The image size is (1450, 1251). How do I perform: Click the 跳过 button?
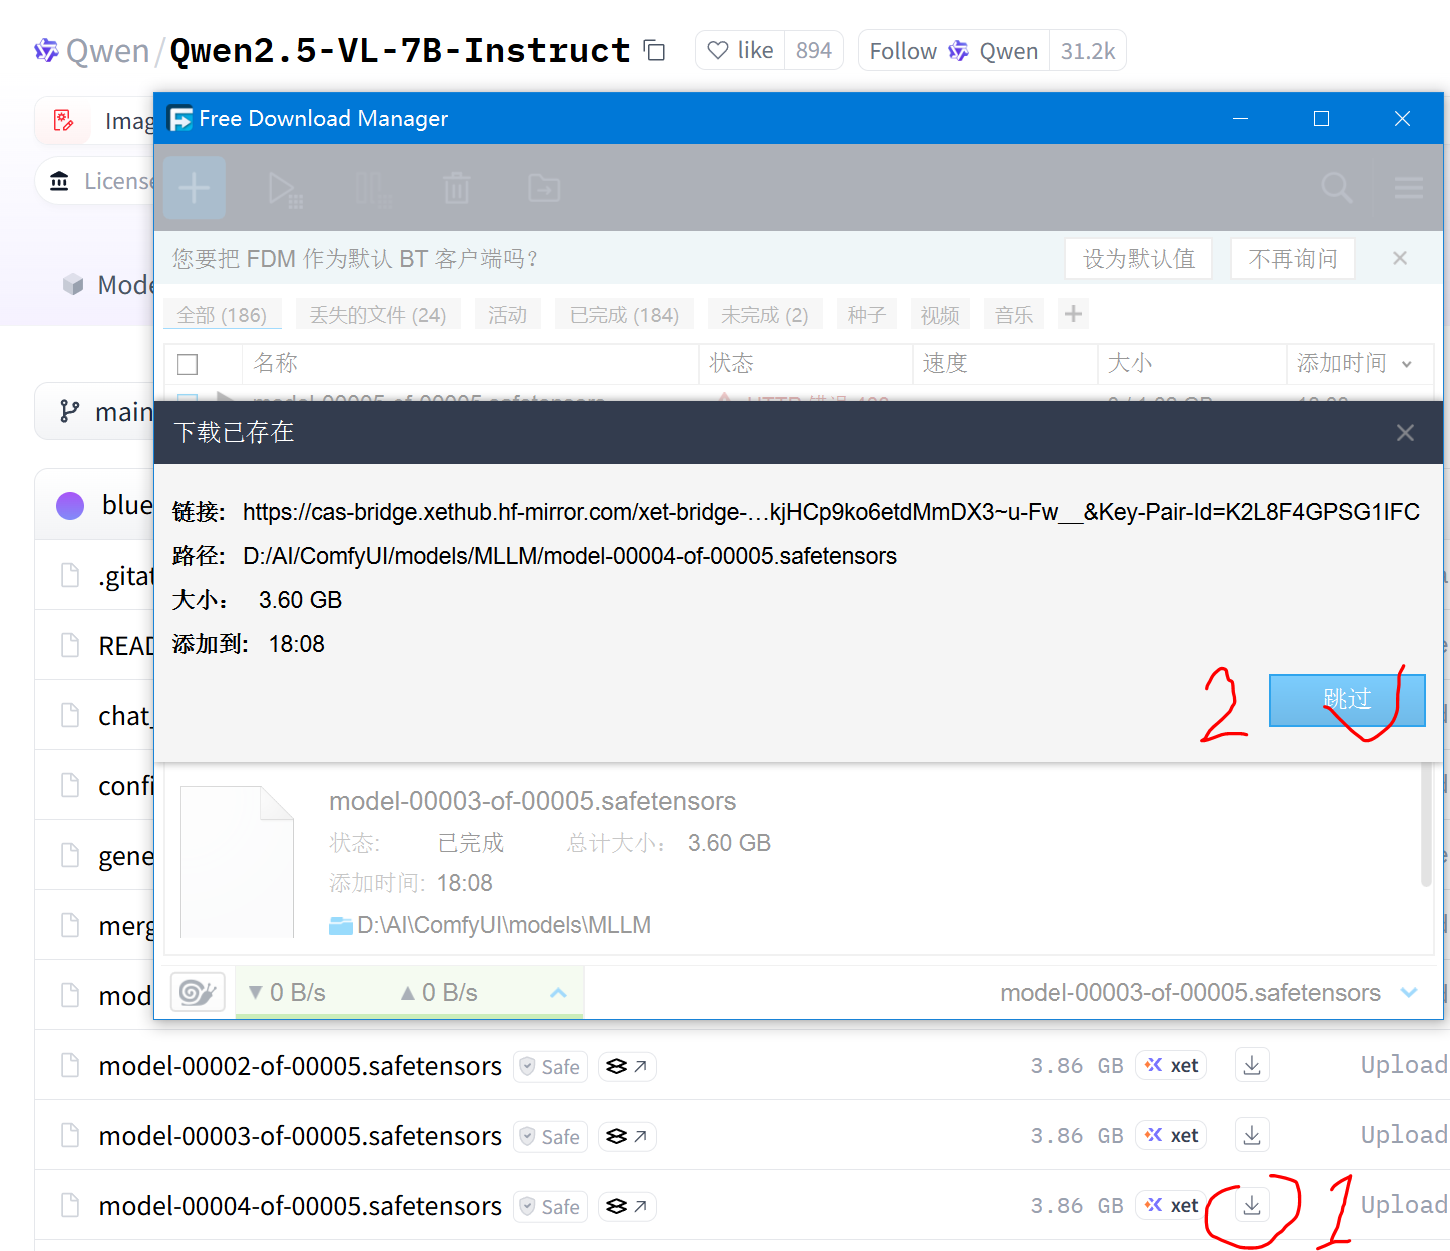click(x=1347, y=700)
